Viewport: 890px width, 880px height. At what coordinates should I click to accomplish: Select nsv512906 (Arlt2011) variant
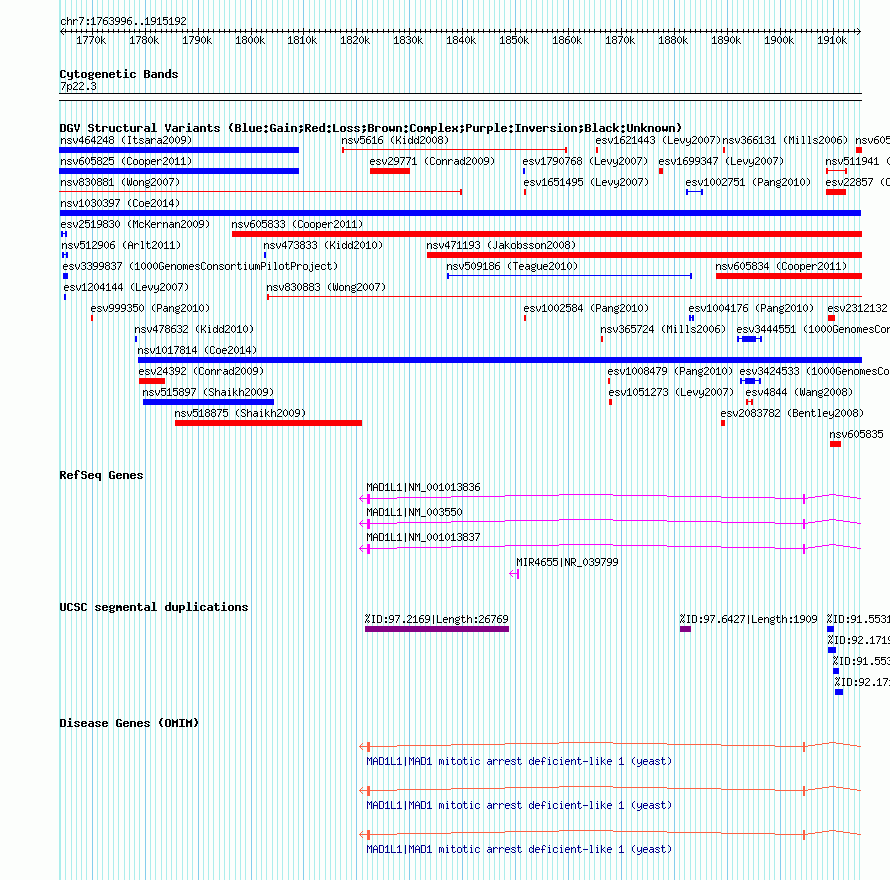[x=121, y=245]
